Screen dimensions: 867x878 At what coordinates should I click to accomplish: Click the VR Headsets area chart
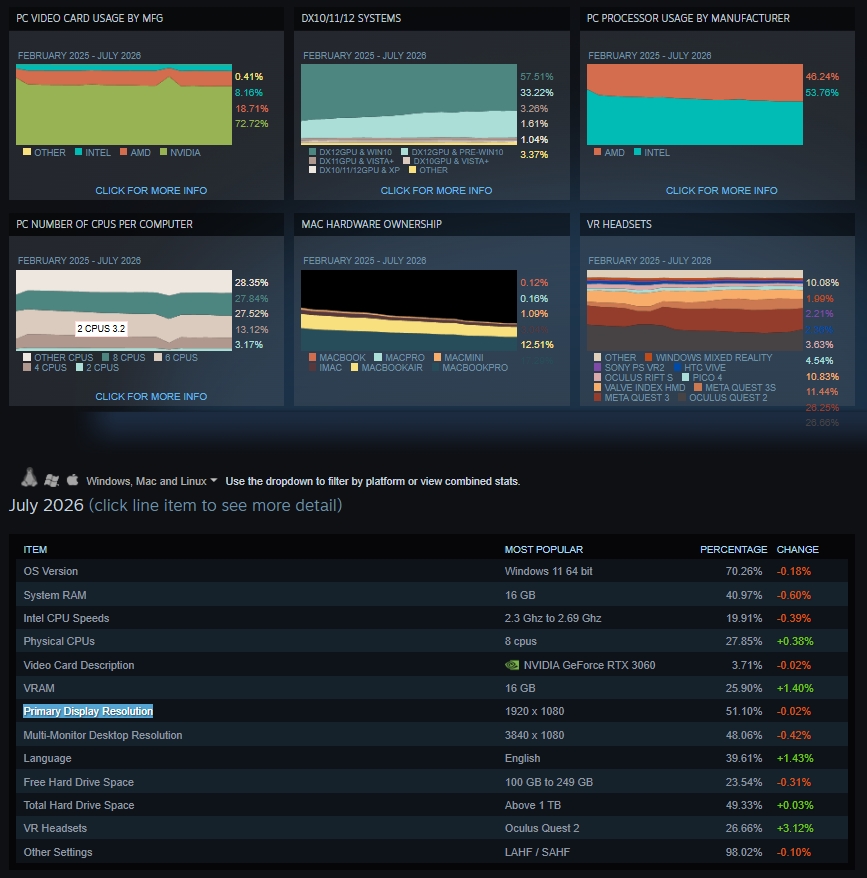point(694,311)
